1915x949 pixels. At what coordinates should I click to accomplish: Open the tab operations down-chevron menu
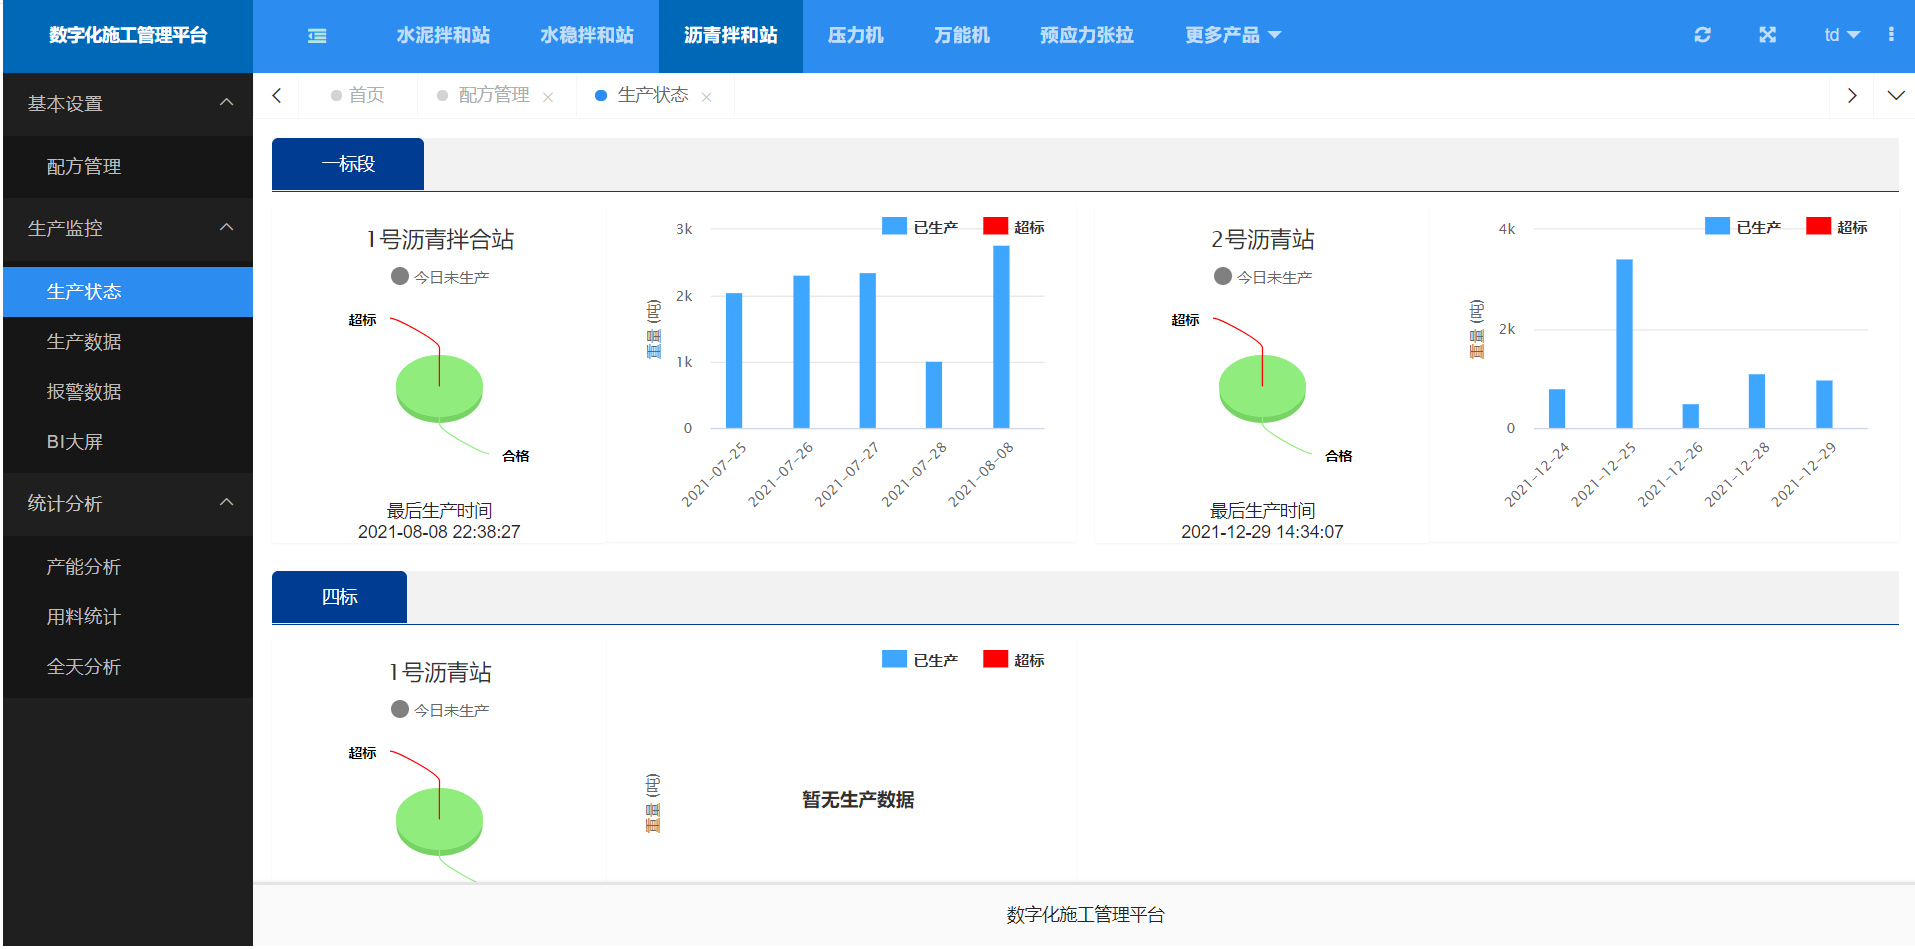tap(1896, 96)
